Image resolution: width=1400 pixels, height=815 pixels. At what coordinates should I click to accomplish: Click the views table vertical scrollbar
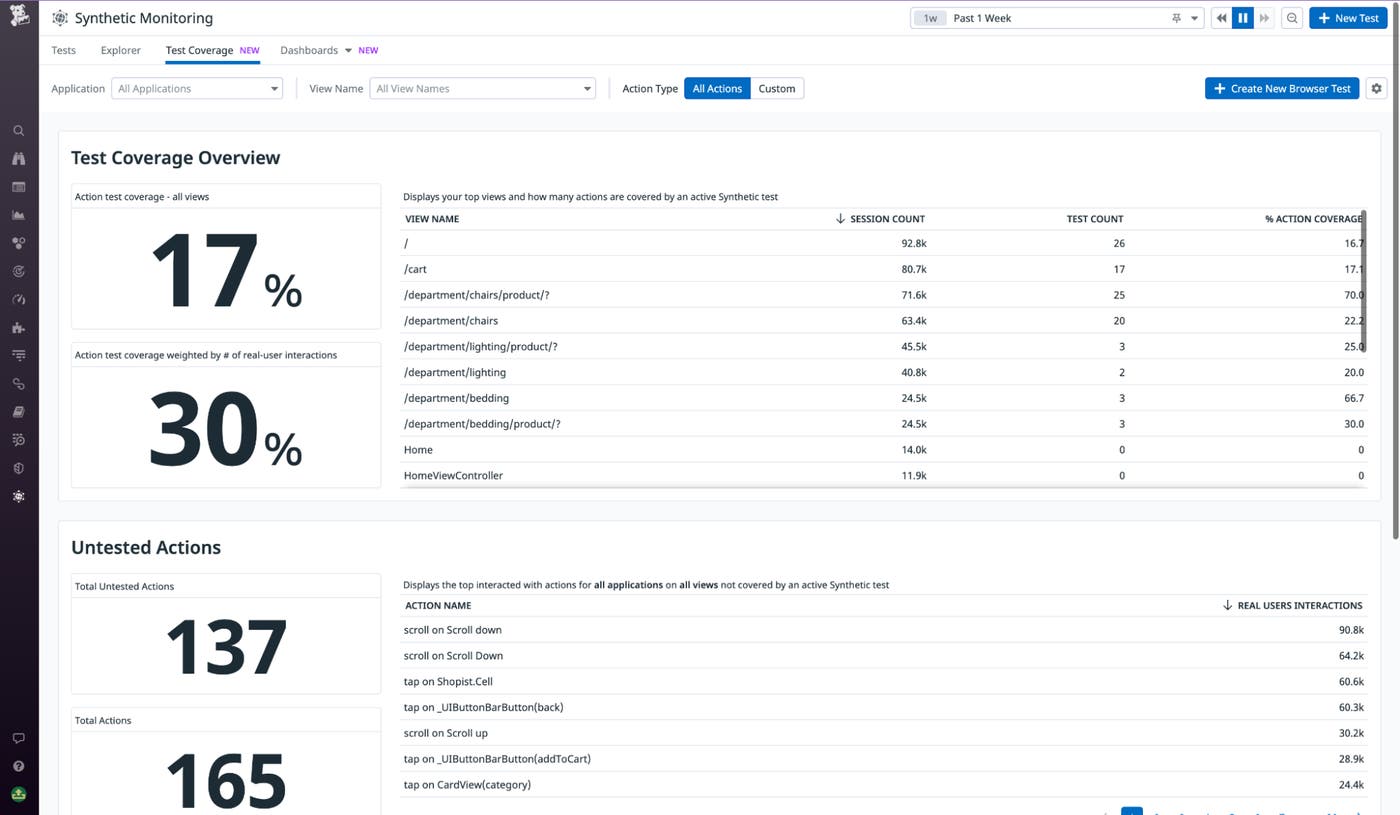tap(1364, 281)
